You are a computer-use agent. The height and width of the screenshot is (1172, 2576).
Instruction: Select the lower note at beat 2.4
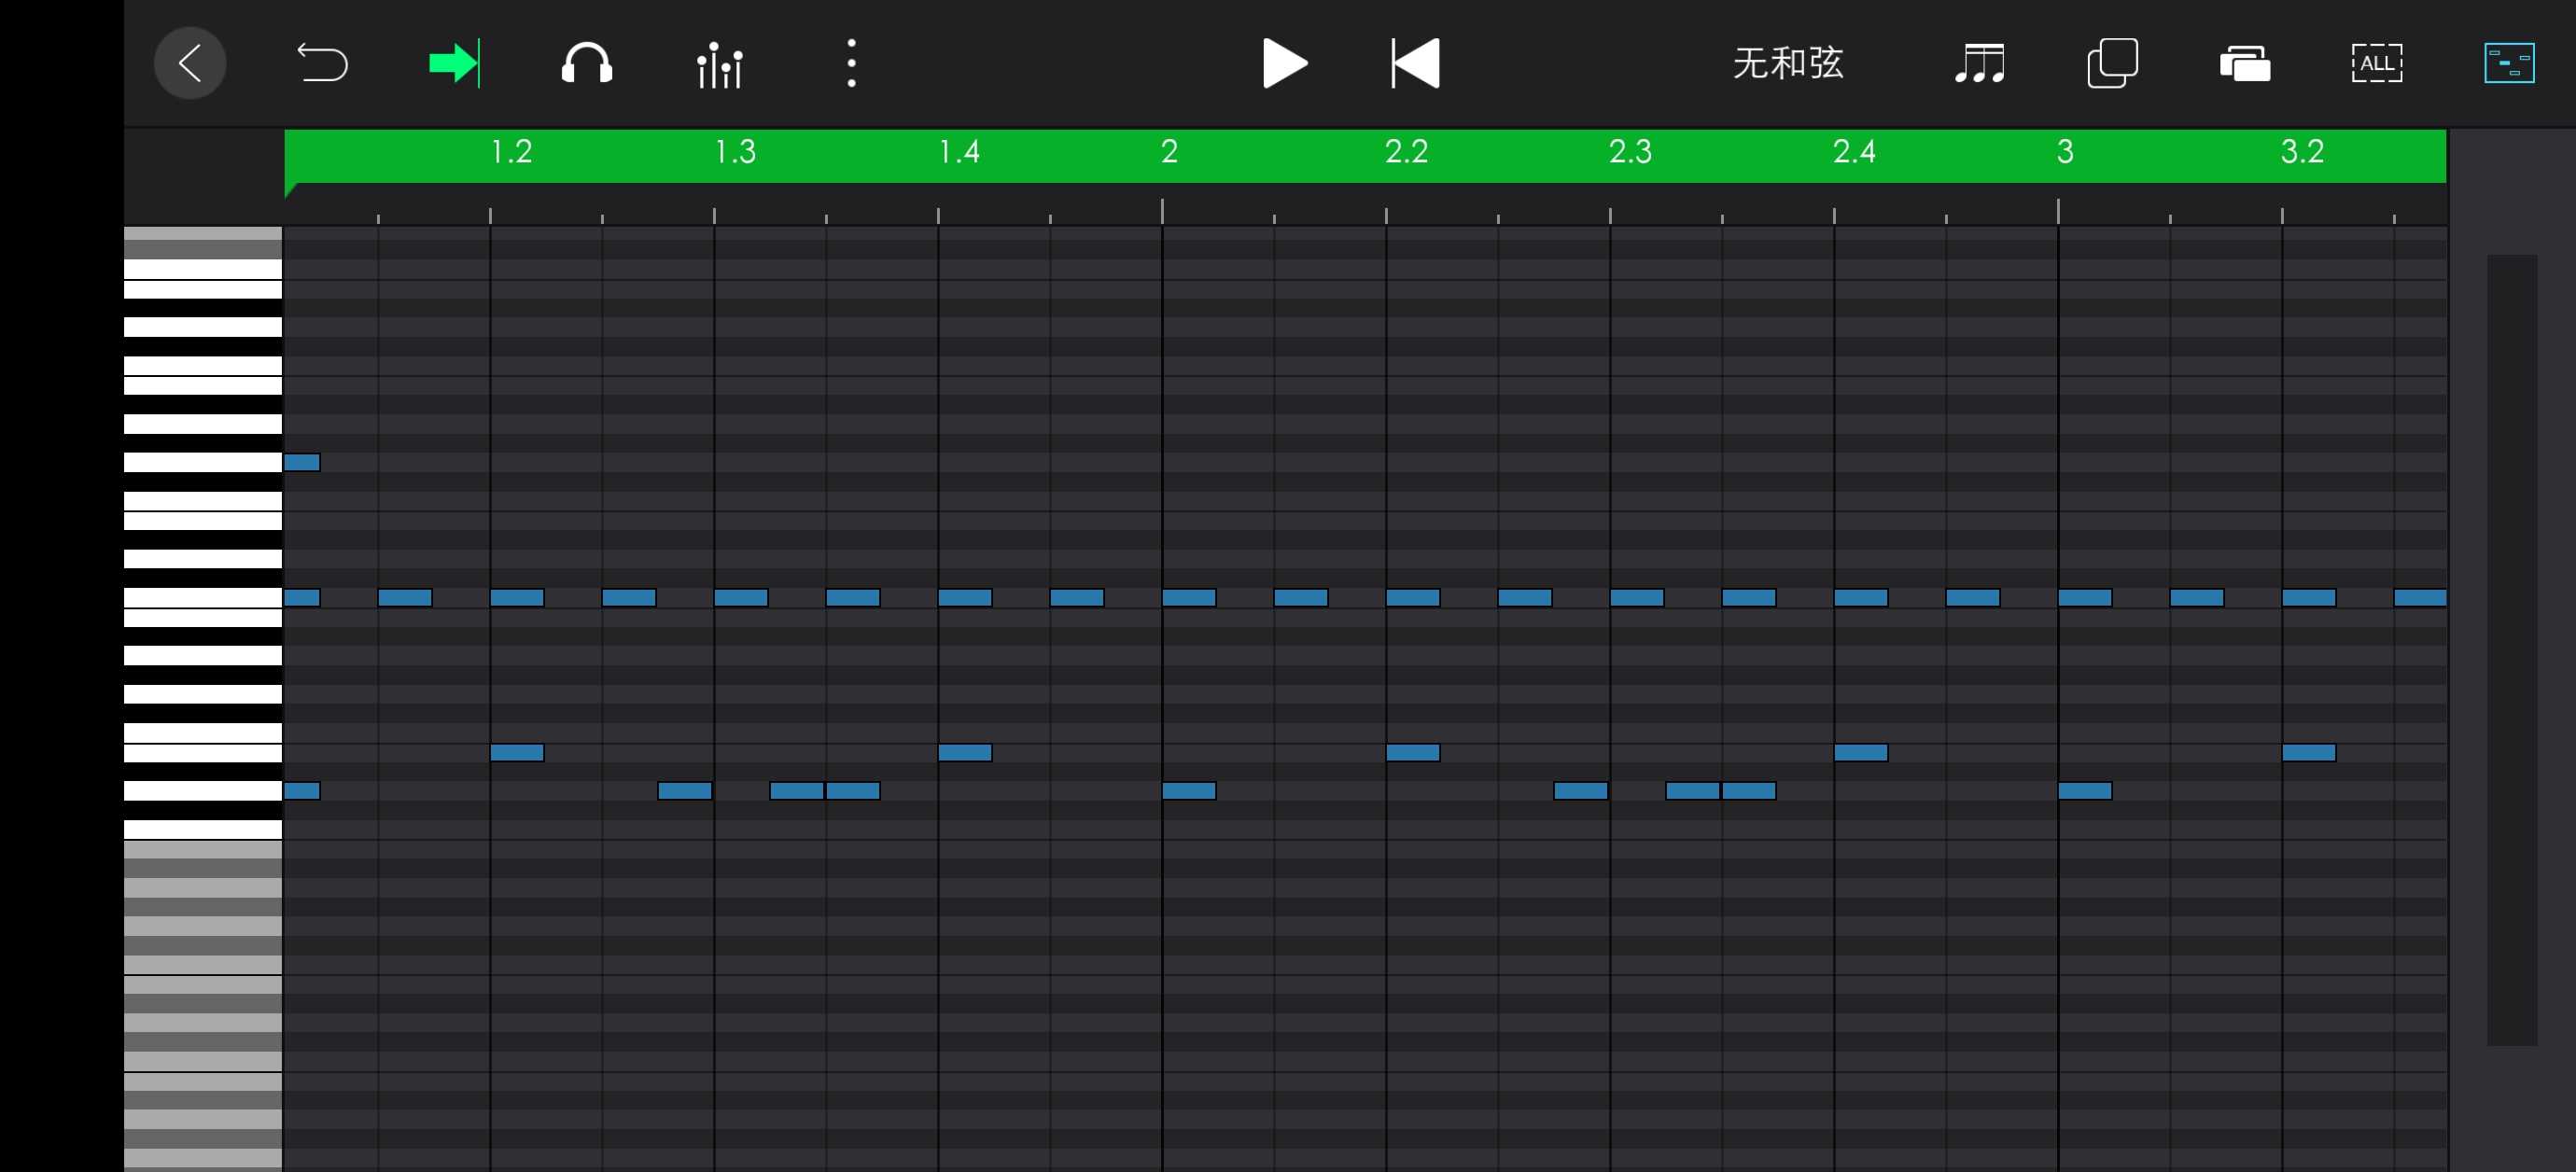tap(1861, 752)
